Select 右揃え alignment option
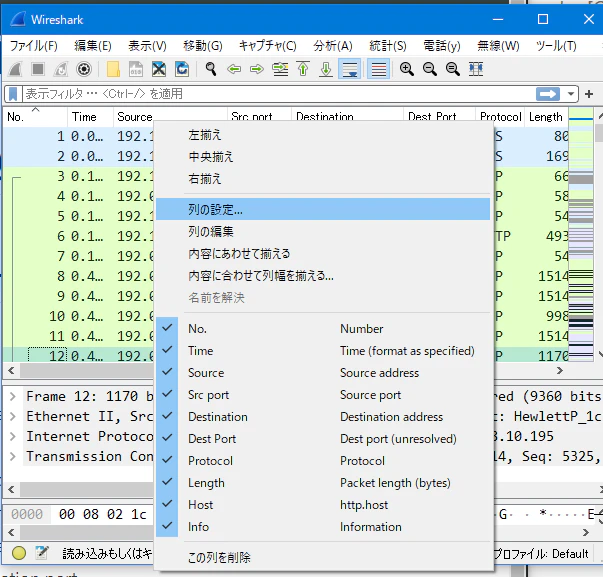603x577 pixels. coord(323,179)
